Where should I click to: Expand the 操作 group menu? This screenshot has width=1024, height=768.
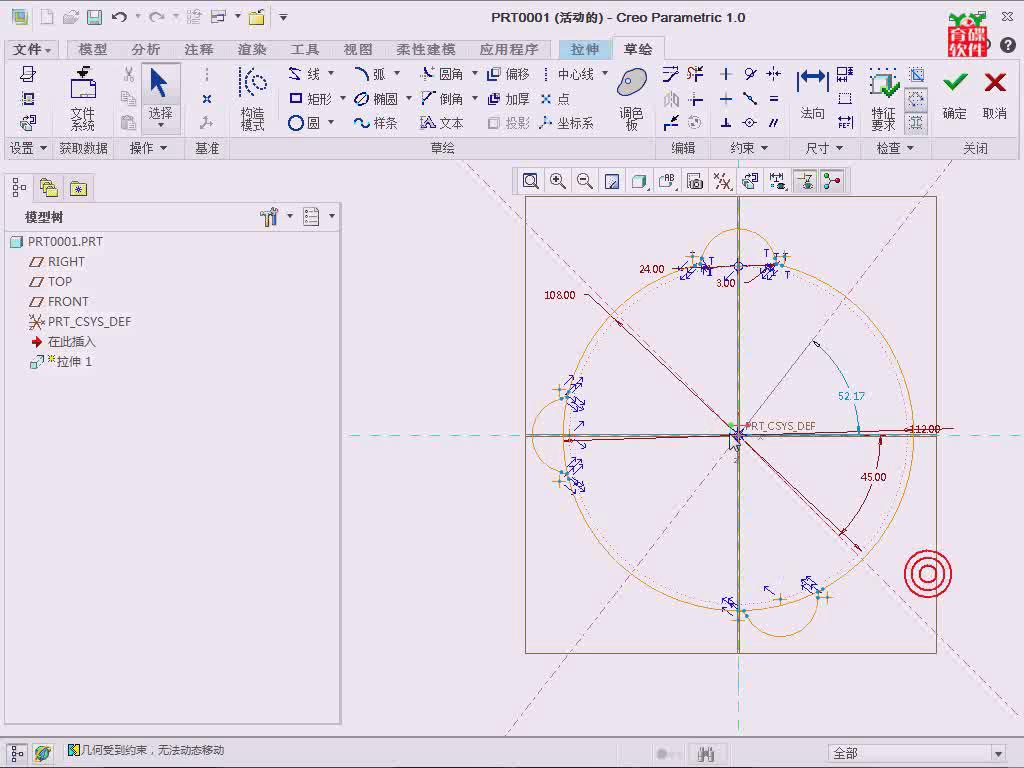click(x=148, y=148)
